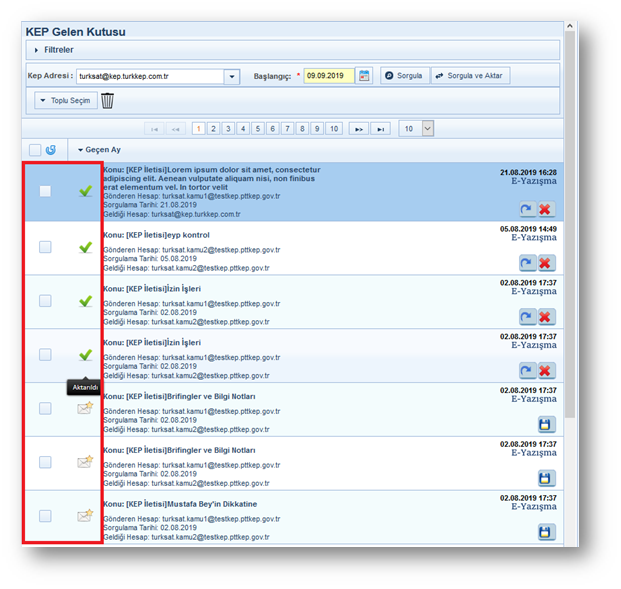The height and width of the screenshot is (589, 621).
Task: Click the trash bin delete icon
Action: (x=108, y=100)
